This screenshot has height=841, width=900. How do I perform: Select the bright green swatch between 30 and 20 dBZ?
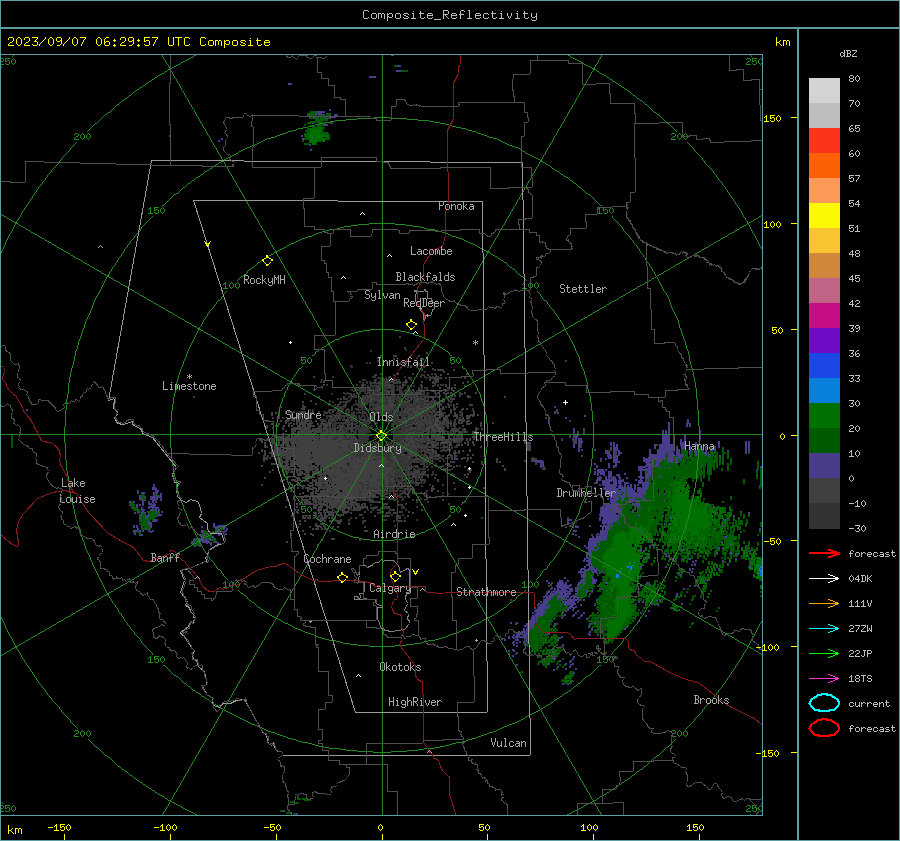pos(824,416)
